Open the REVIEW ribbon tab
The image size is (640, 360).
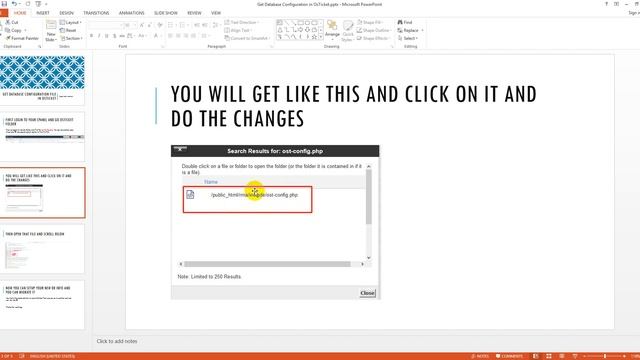194,13
